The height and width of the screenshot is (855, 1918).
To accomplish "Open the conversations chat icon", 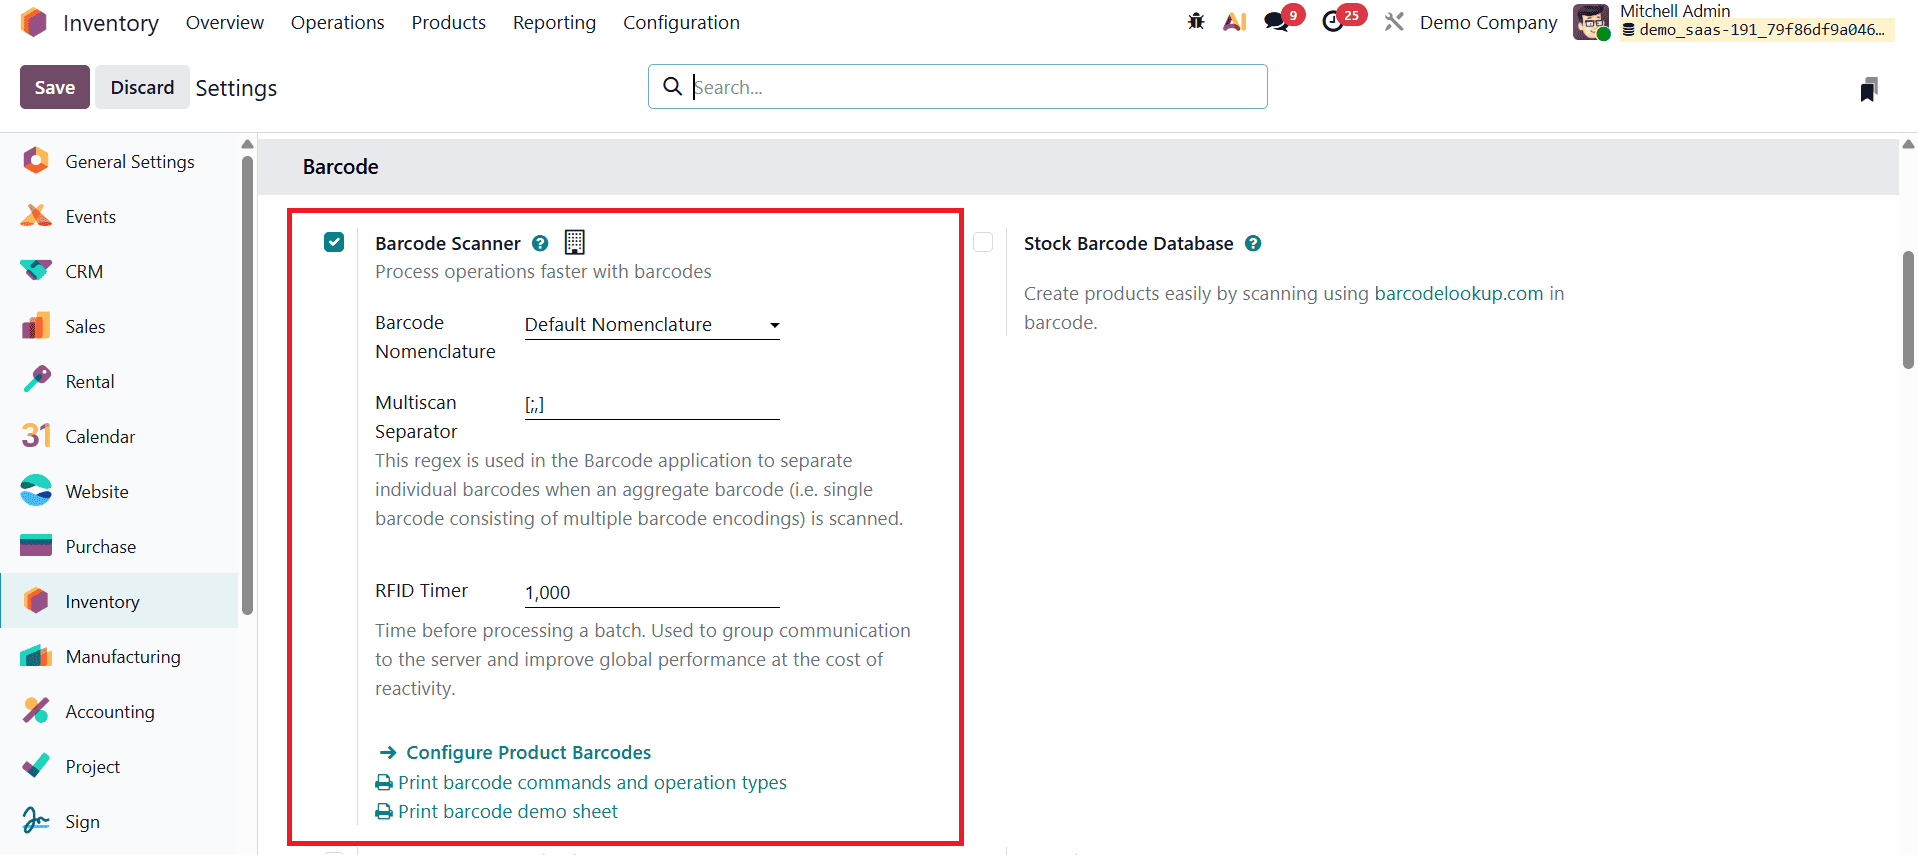I will 1276,21.
